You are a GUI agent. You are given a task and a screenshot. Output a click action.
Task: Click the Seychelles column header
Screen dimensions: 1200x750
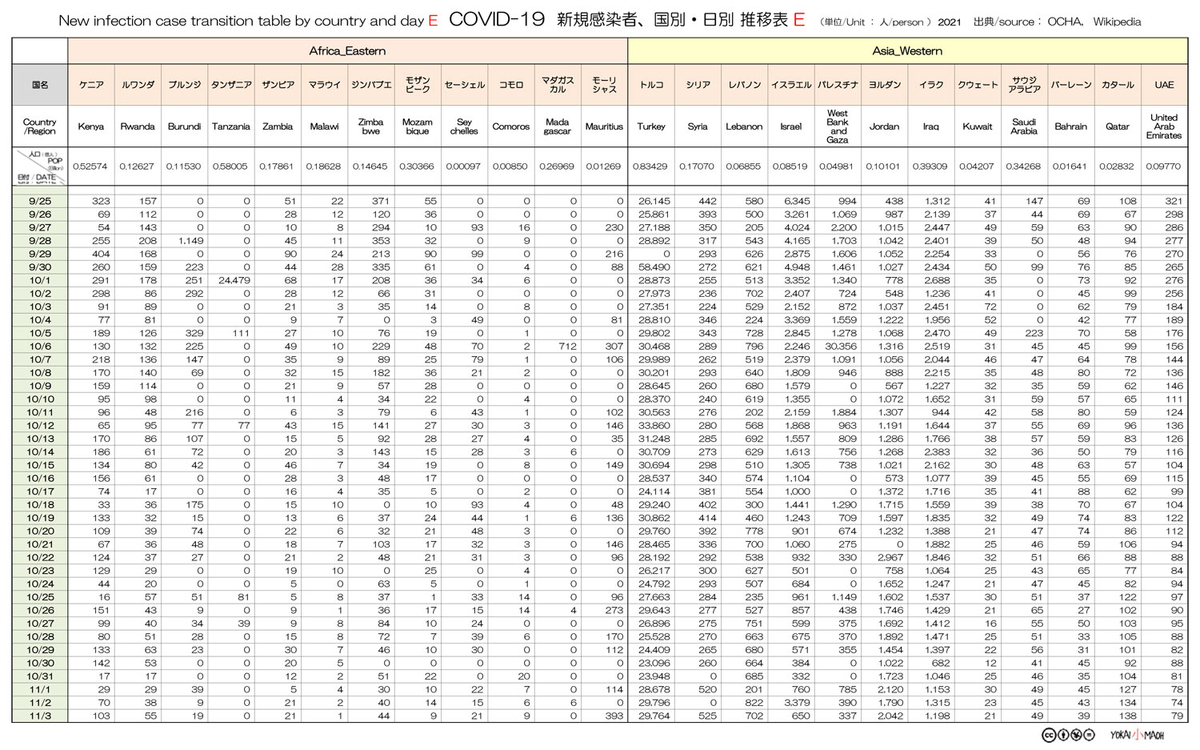(464, 127)
